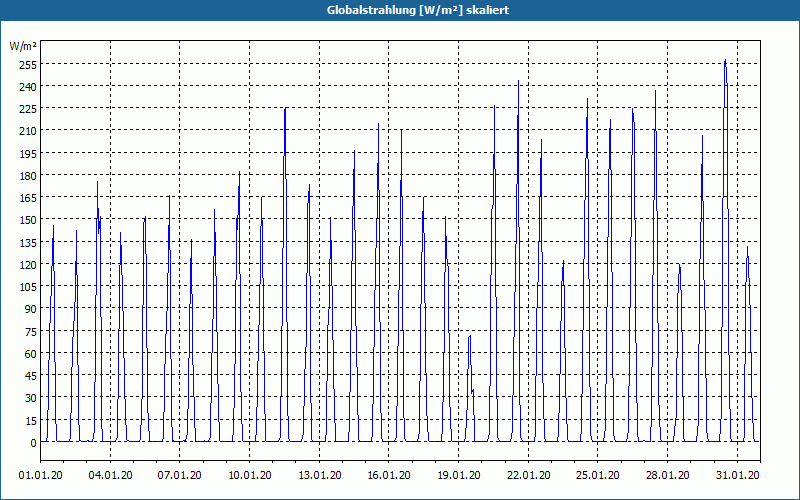Click the W/m² unit label

23,46
